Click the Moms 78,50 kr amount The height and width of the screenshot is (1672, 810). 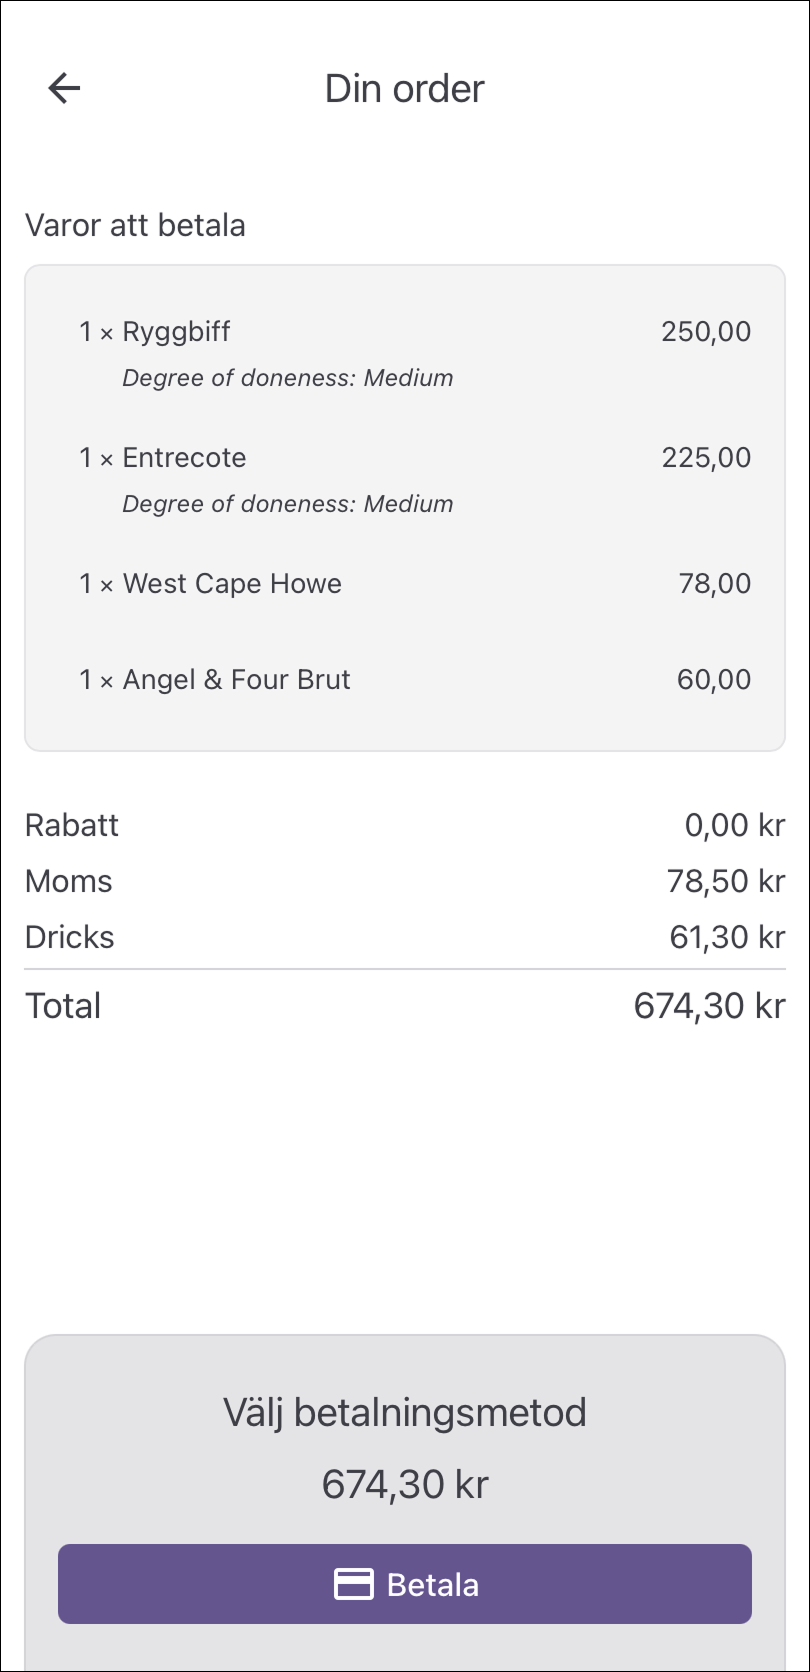726,881
